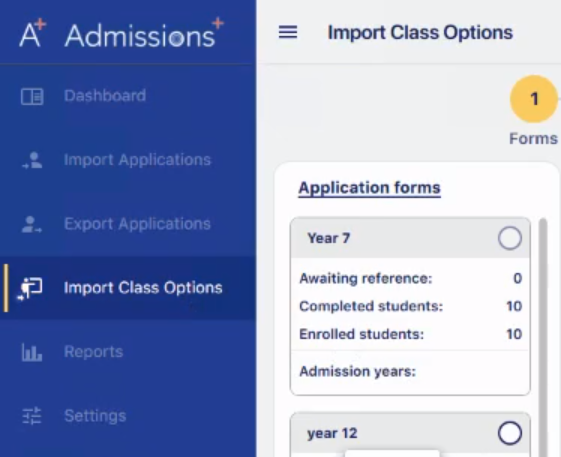This screenshot has height=457, width=561.
Task: Click the Year 7 form card header
Action: (x=410, y=238)
